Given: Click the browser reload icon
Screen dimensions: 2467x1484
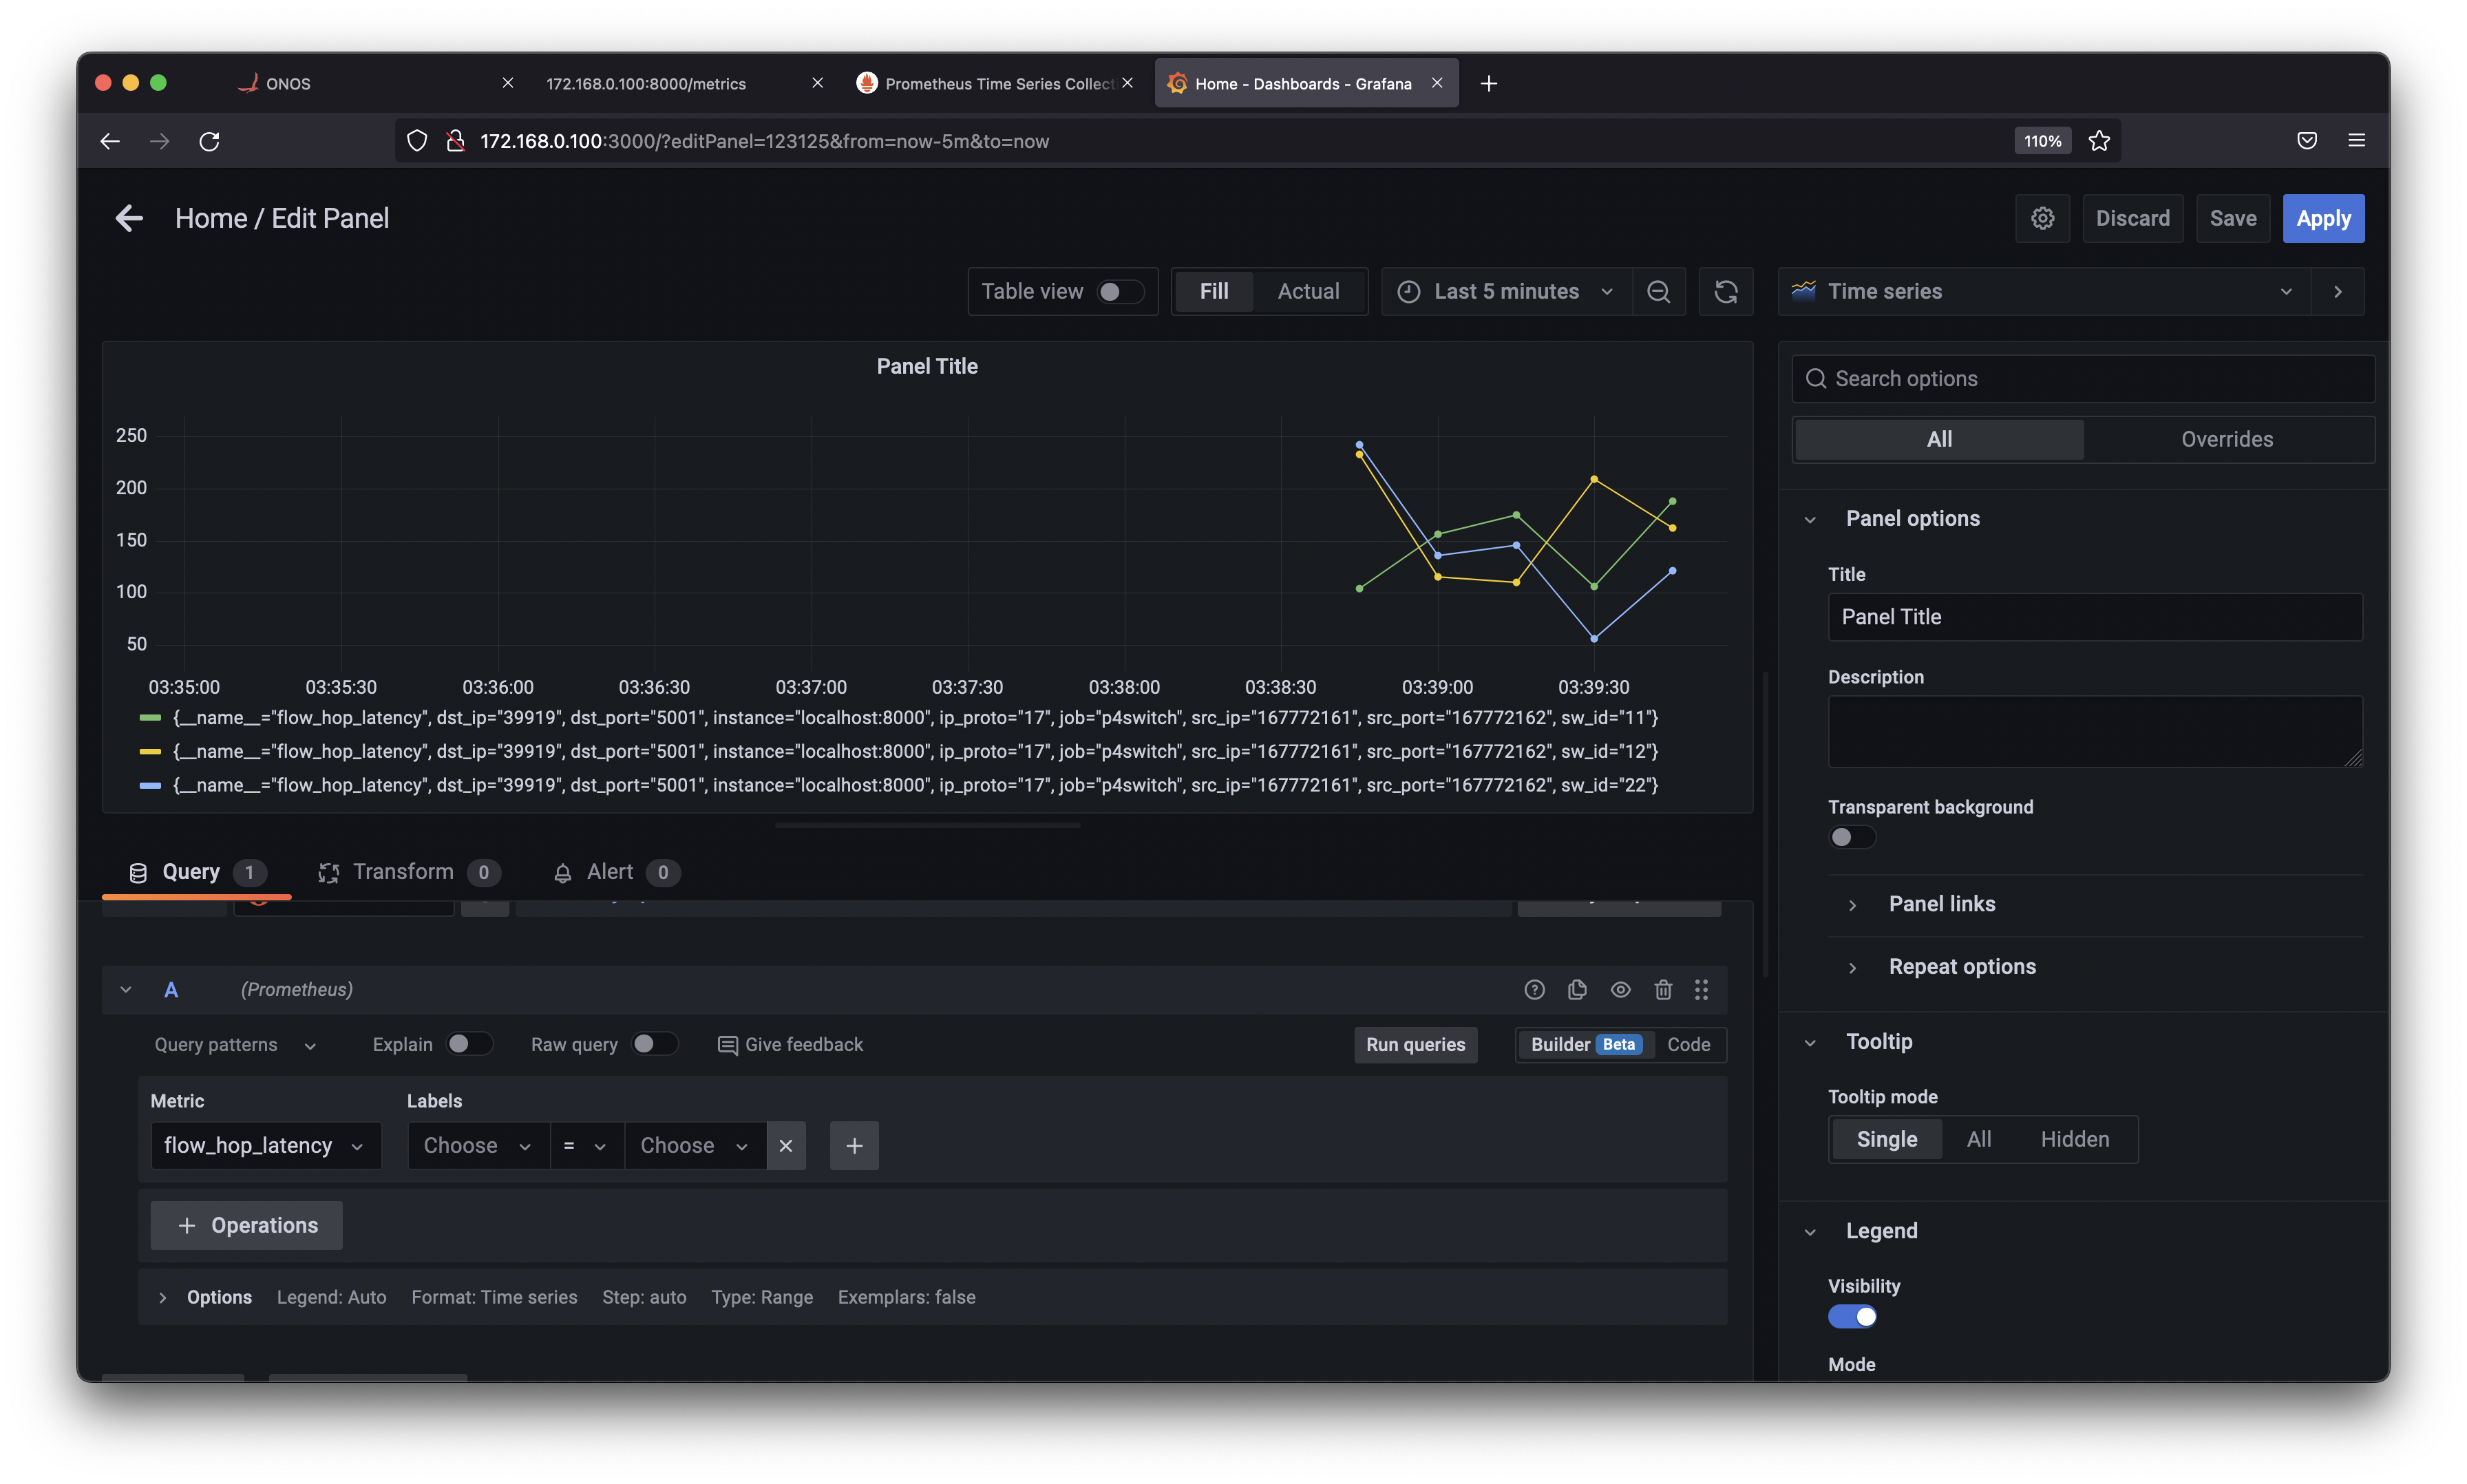Looking at the screenshot, I should [x=209, y=141].
